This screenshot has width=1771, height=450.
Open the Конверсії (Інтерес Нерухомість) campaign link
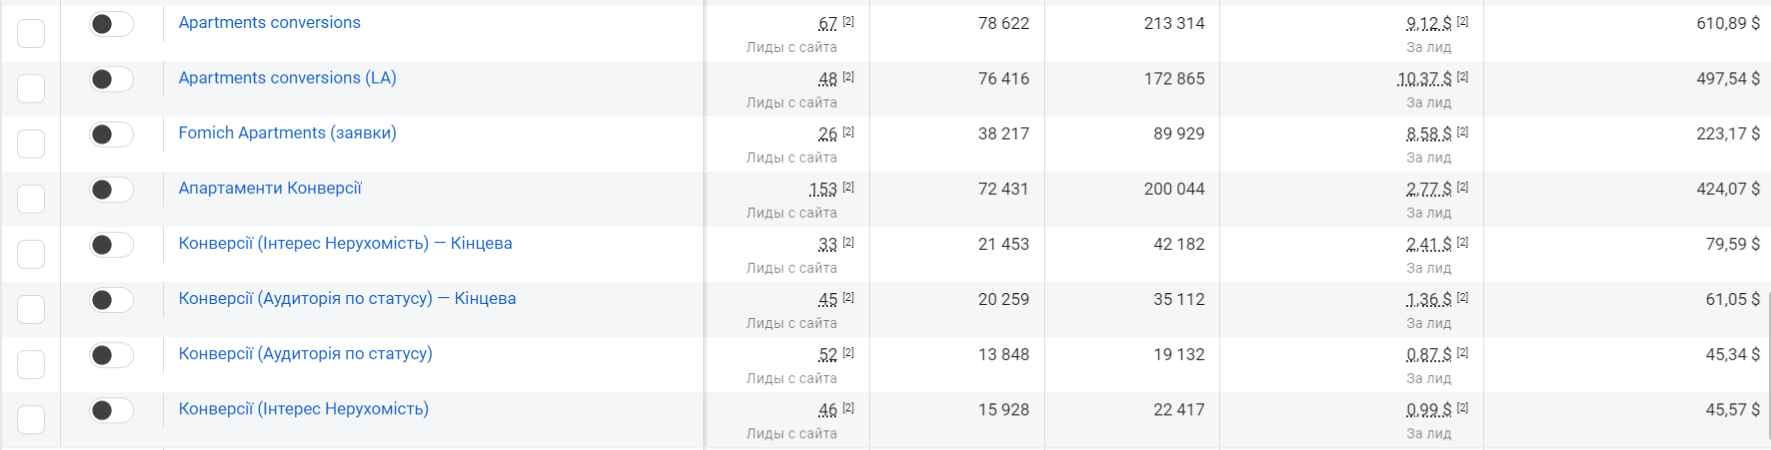pos(303,409)
